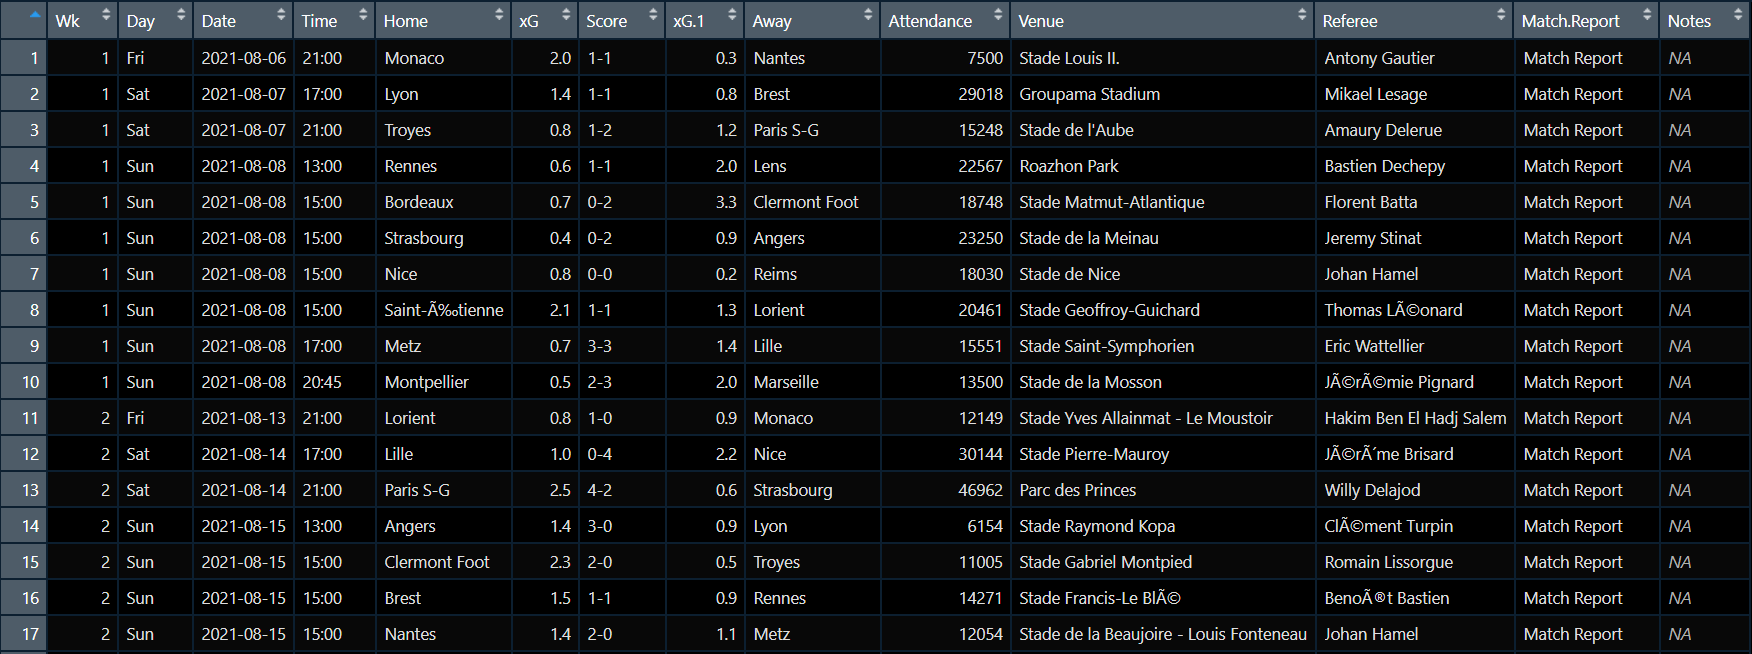Screen dimensions: 1752x654
Task: Click the Away column header label
Action: pos(772,21)
